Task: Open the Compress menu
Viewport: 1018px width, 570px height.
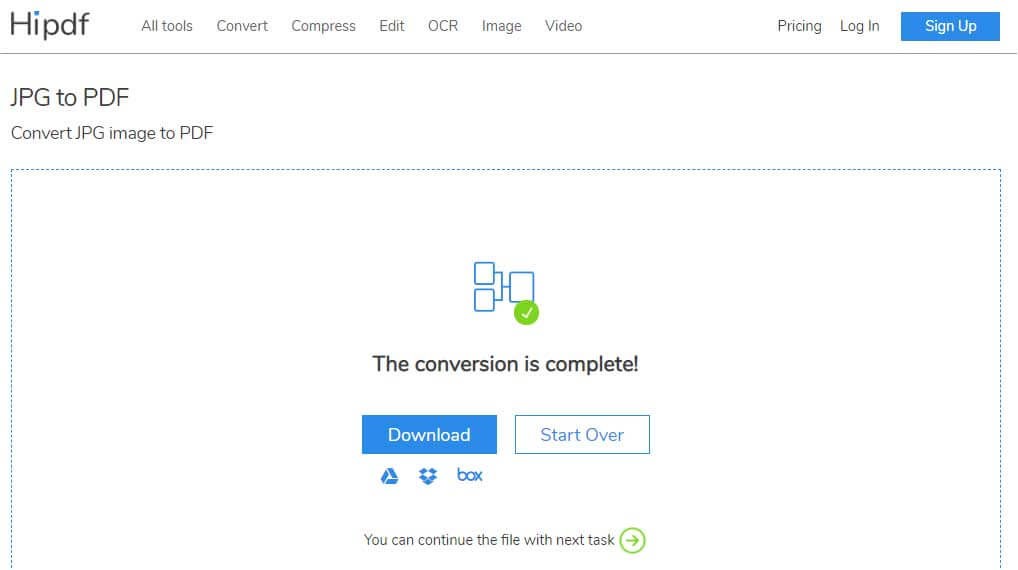Action: (323, 26)
